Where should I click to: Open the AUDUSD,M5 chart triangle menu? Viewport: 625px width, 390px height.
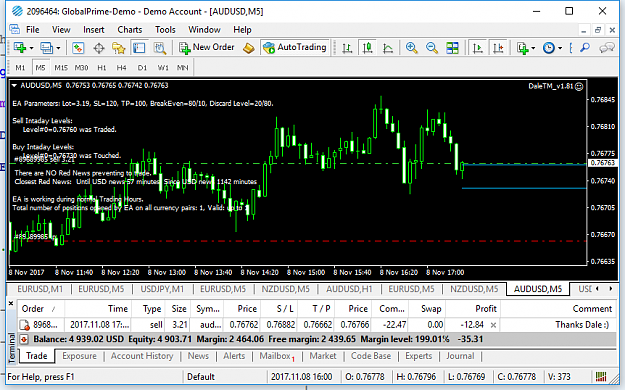tap(14, 85)
